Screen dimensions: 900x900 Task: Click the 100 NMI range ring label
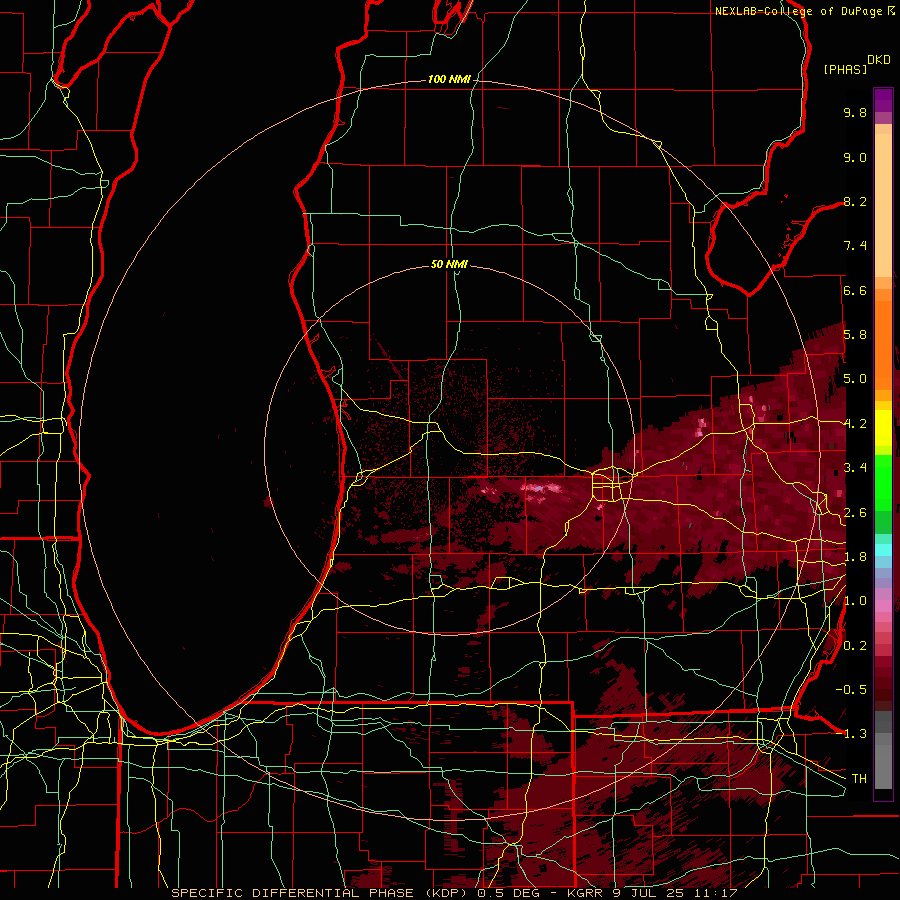pyautogui.click(x=449, y=79)
